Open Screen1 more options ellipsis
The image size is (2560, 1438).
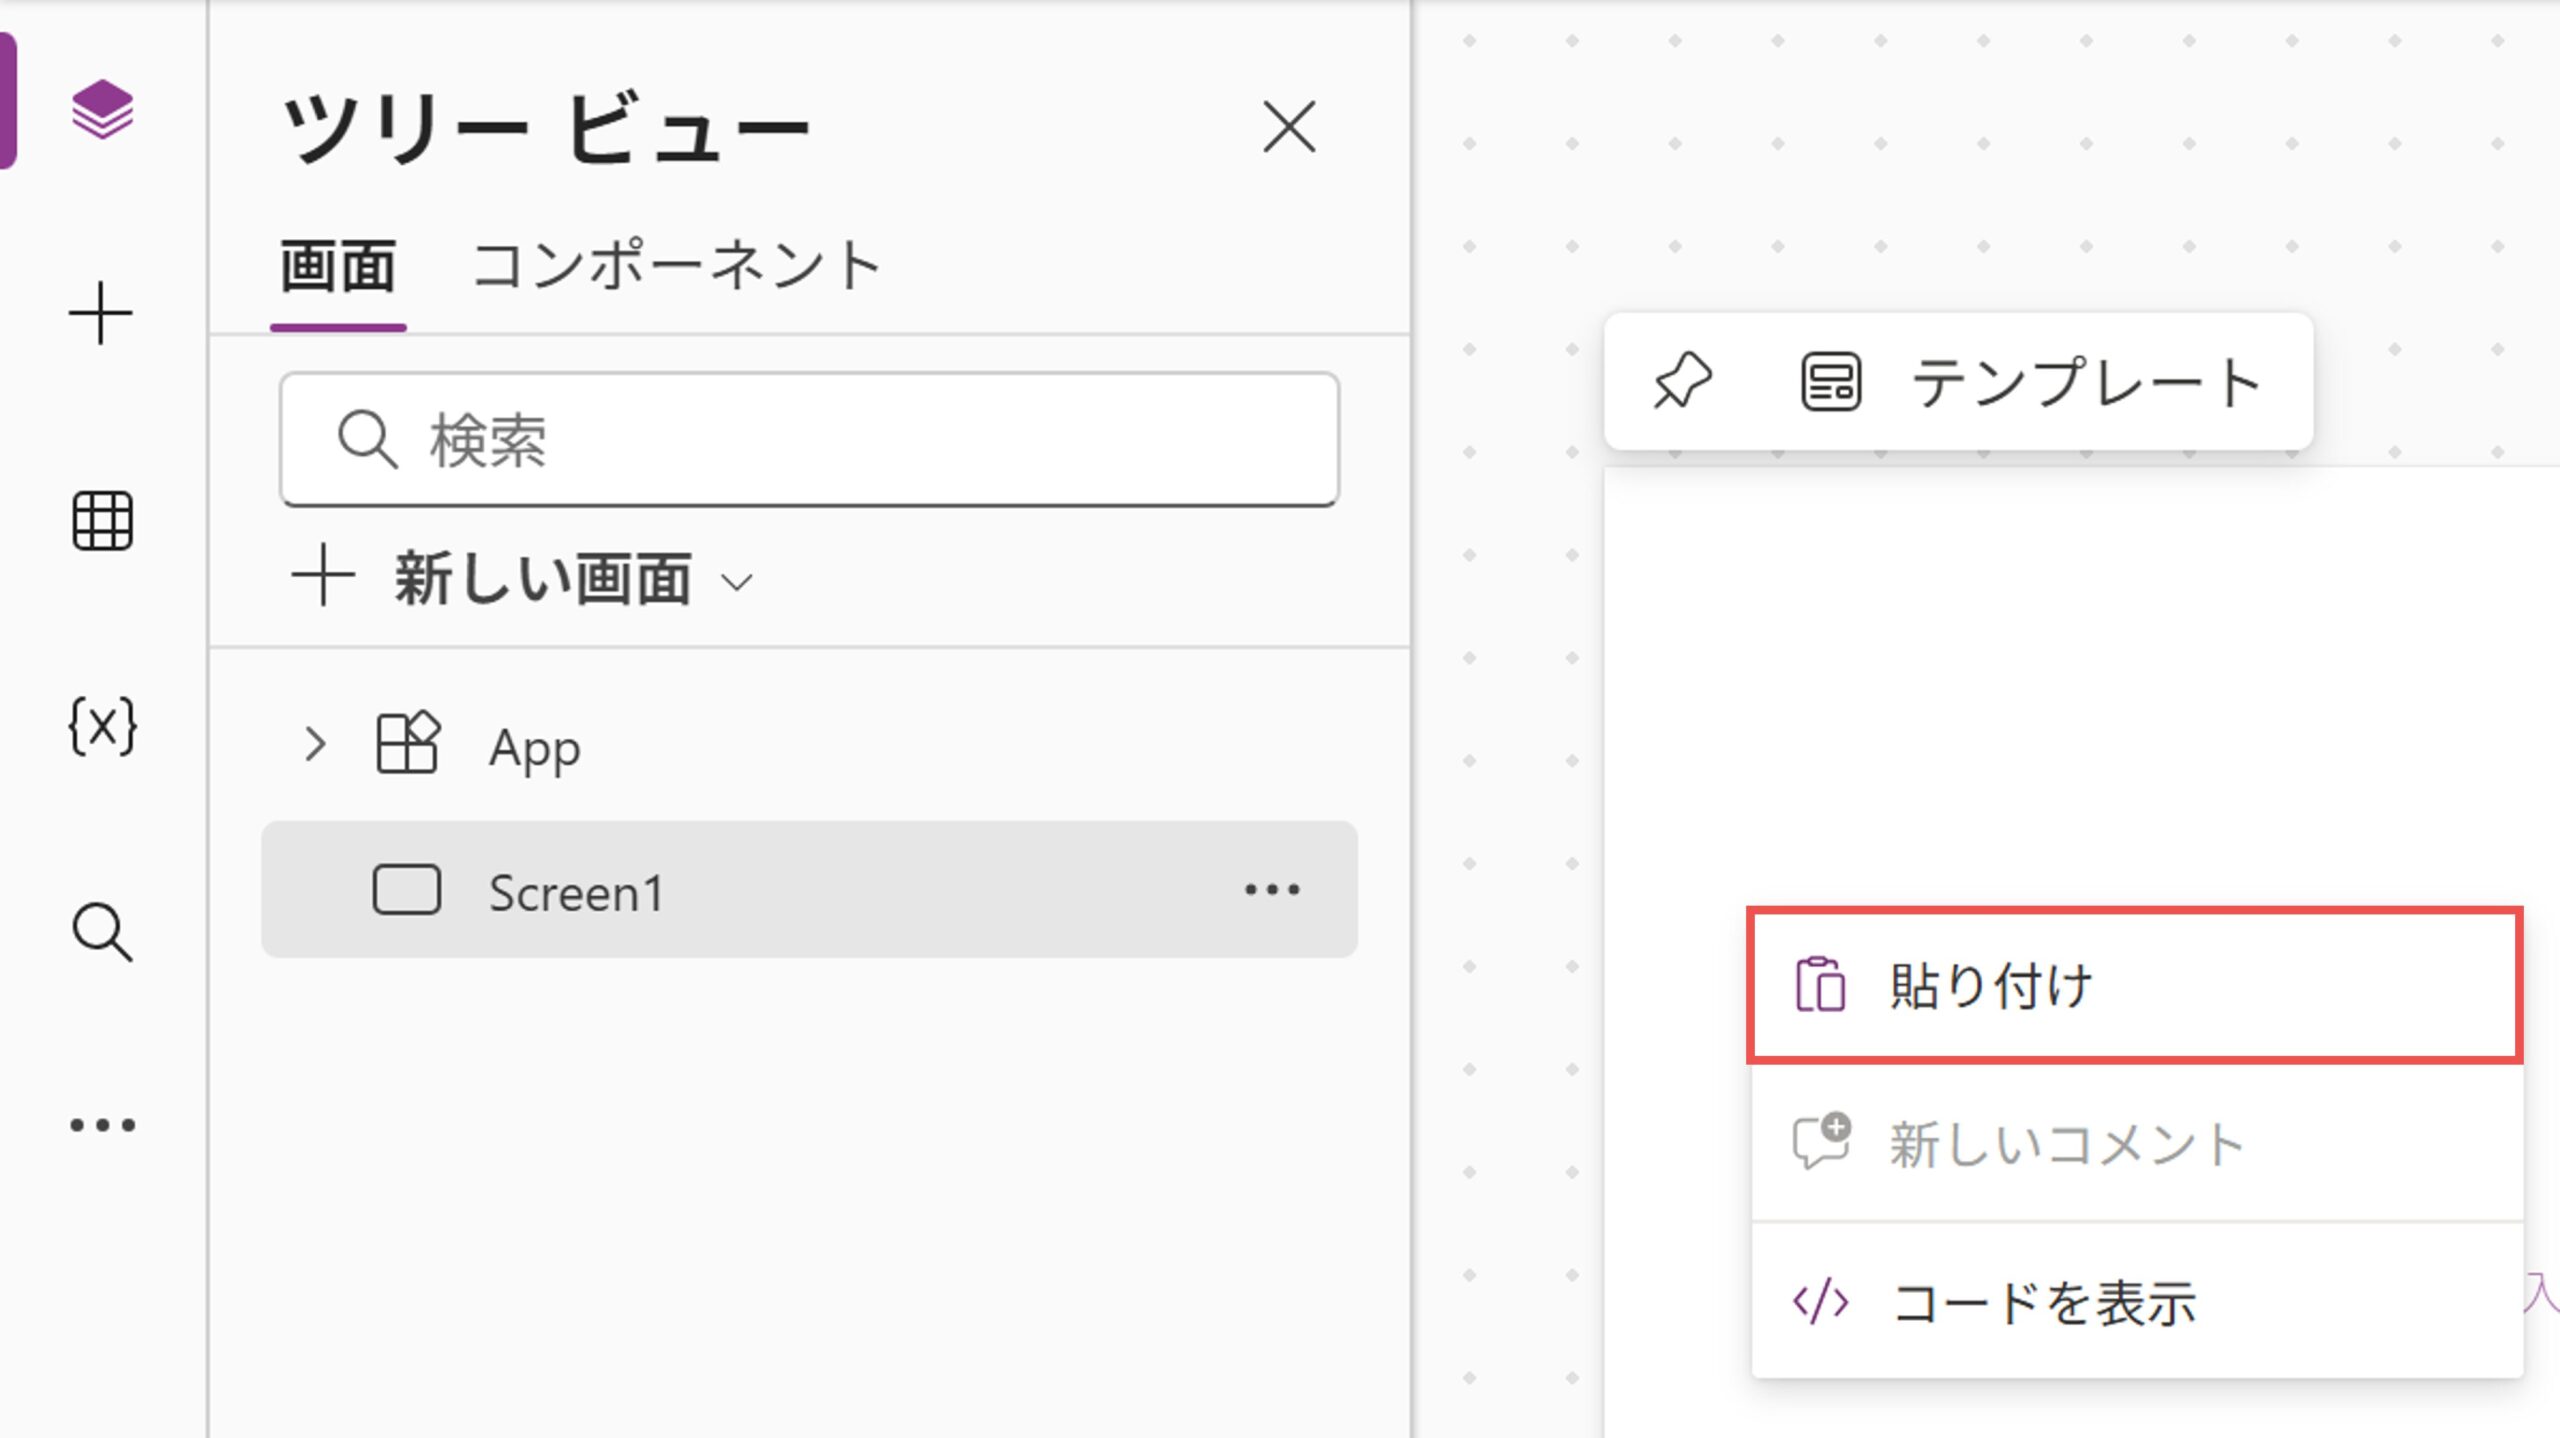1272,890
